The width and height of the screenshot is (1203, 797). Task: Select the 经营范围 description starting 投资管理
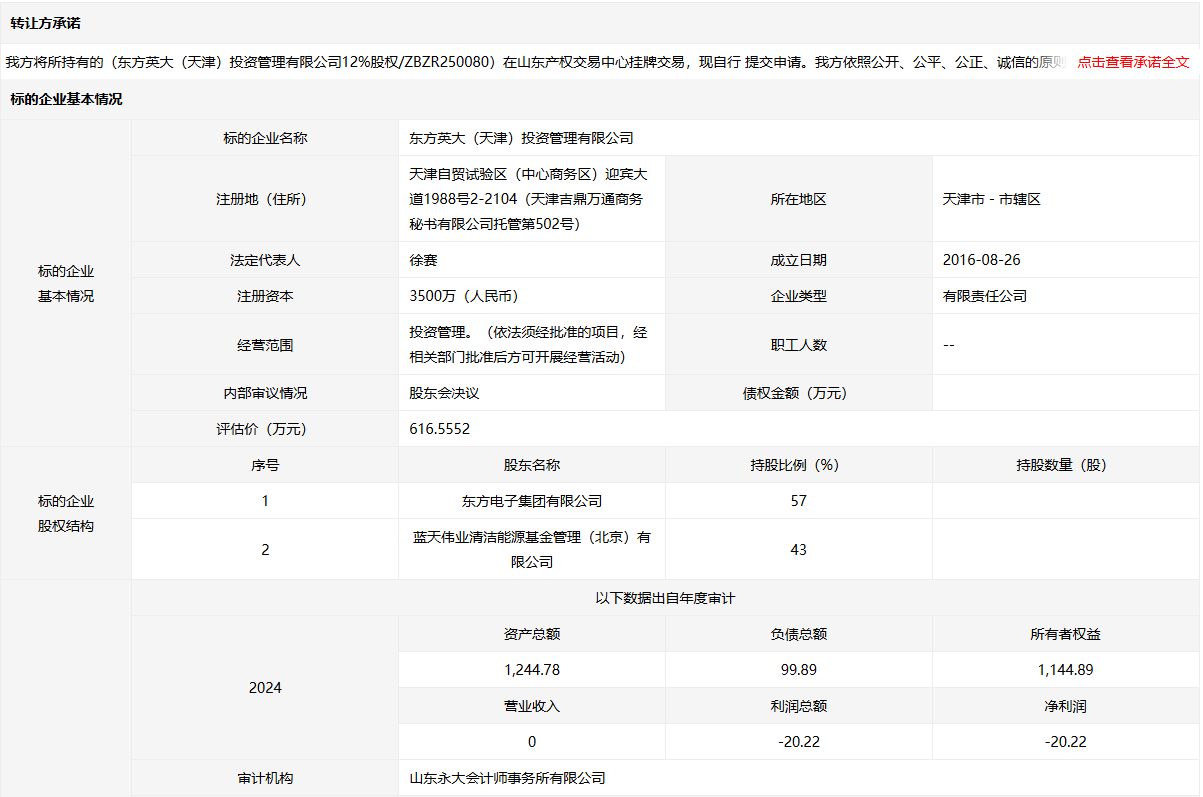[528, 344]
